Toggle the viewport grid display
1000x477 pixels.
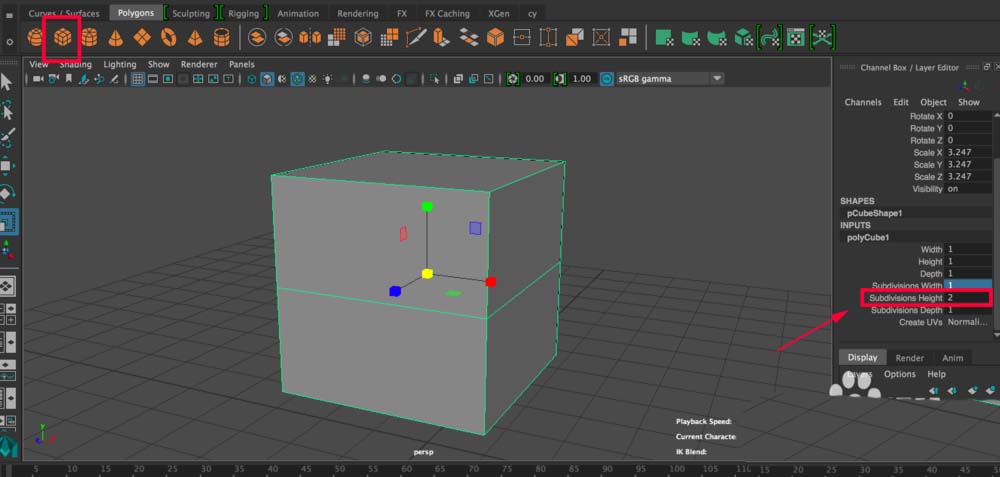(x=138, y=79)
